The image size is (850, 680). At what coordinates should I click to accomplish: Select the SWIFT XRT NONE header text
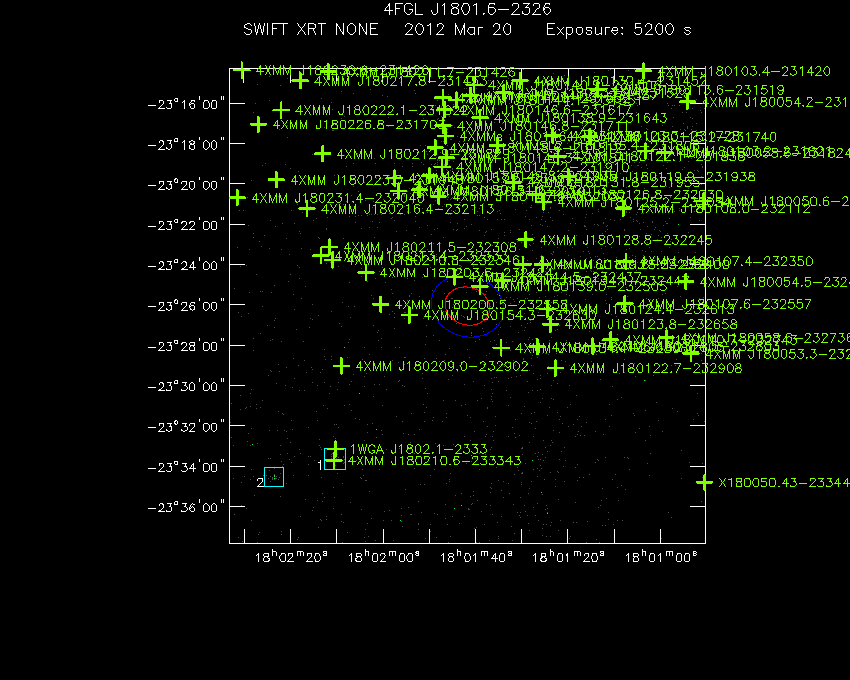point(311,29)
